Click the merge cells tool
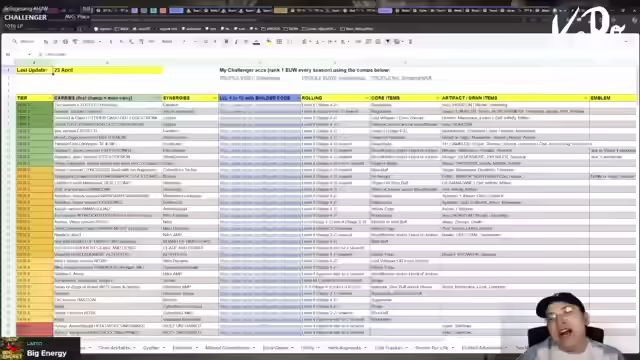Screen dimensions: 640x360 click(x=290, y=42)
